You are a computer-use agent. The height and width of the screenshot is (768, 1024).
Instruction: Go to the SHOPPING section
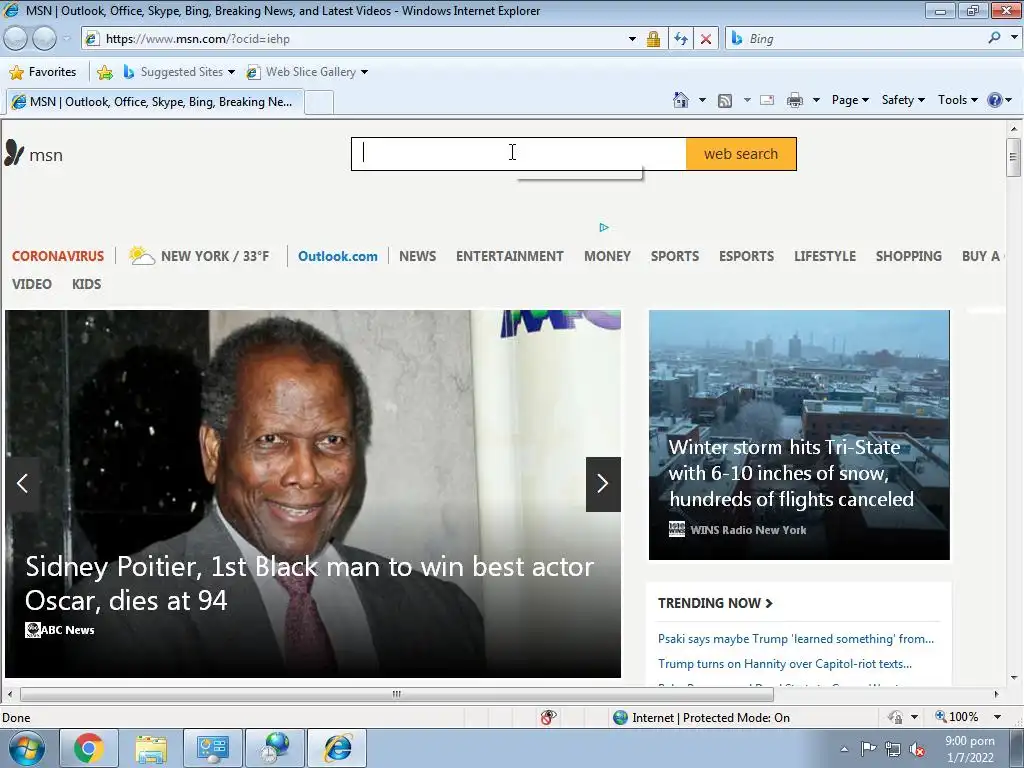click(908, 256)
